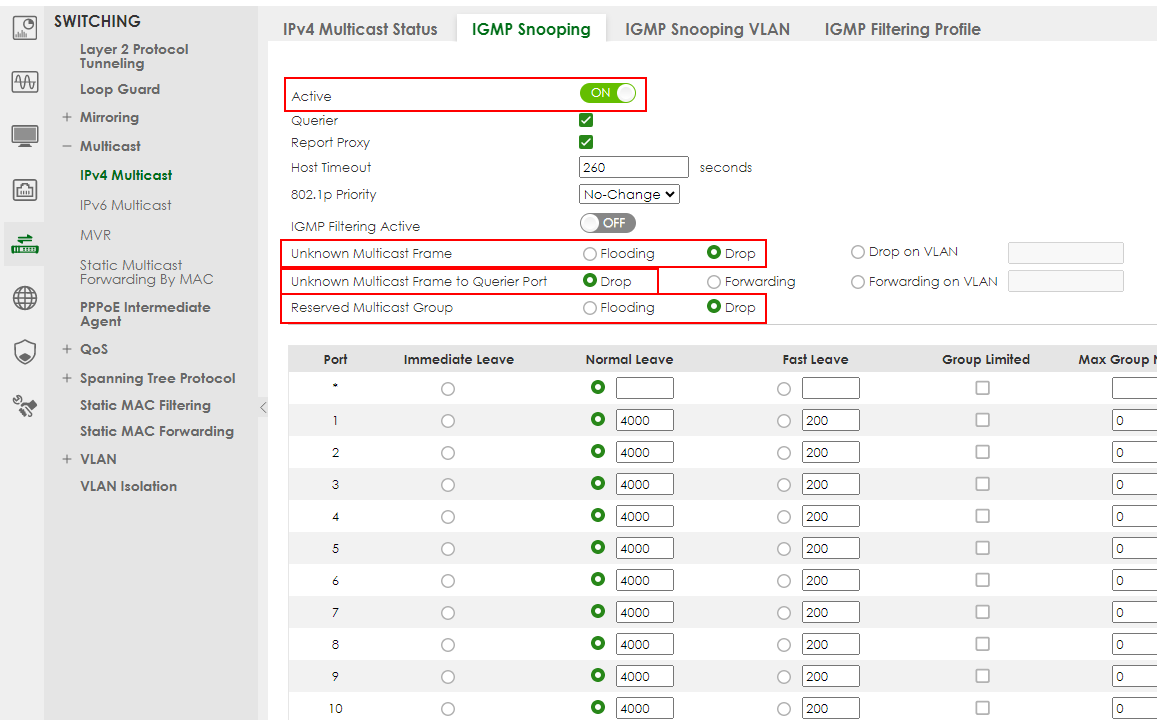Click the Security shield icon in sidebar
This screenshot has height=720, width=1157.
(25, 351)
